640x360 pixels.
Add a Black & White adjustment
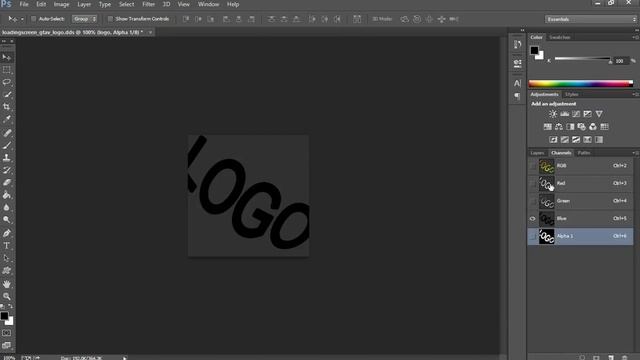pyautogui.click(x=570, y=127)
